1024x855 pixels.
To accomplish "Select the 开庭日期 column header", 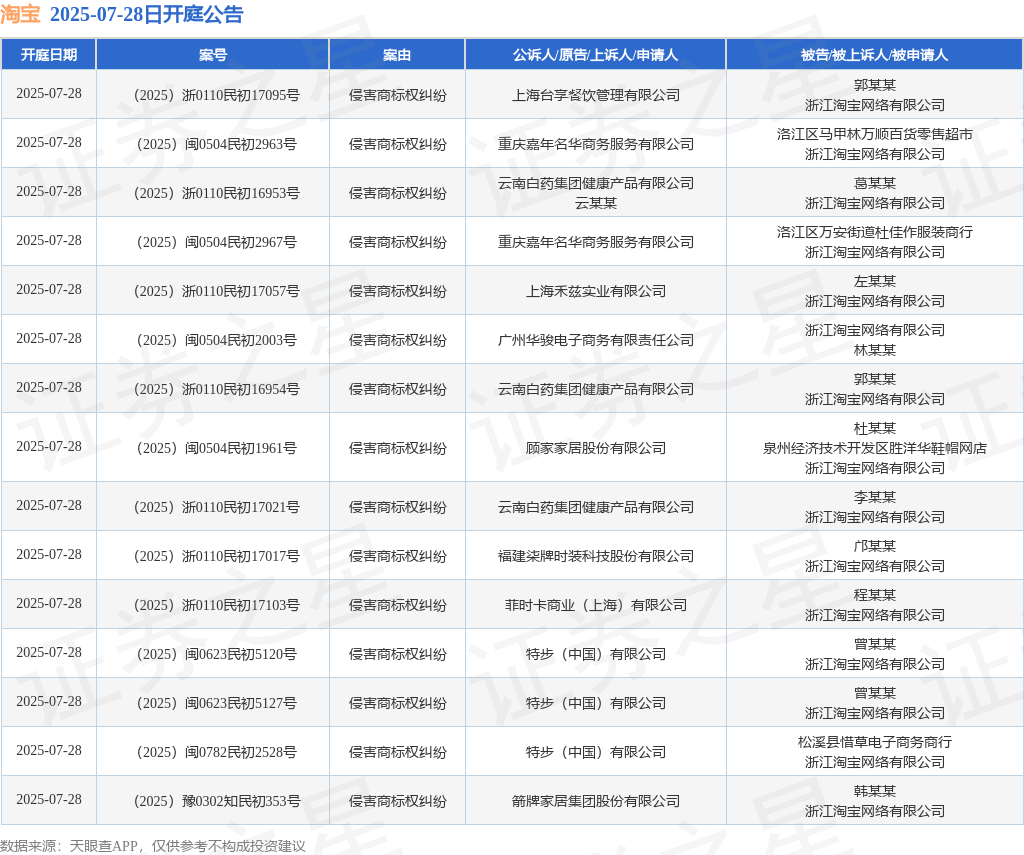I will click(x=49, y=55).
